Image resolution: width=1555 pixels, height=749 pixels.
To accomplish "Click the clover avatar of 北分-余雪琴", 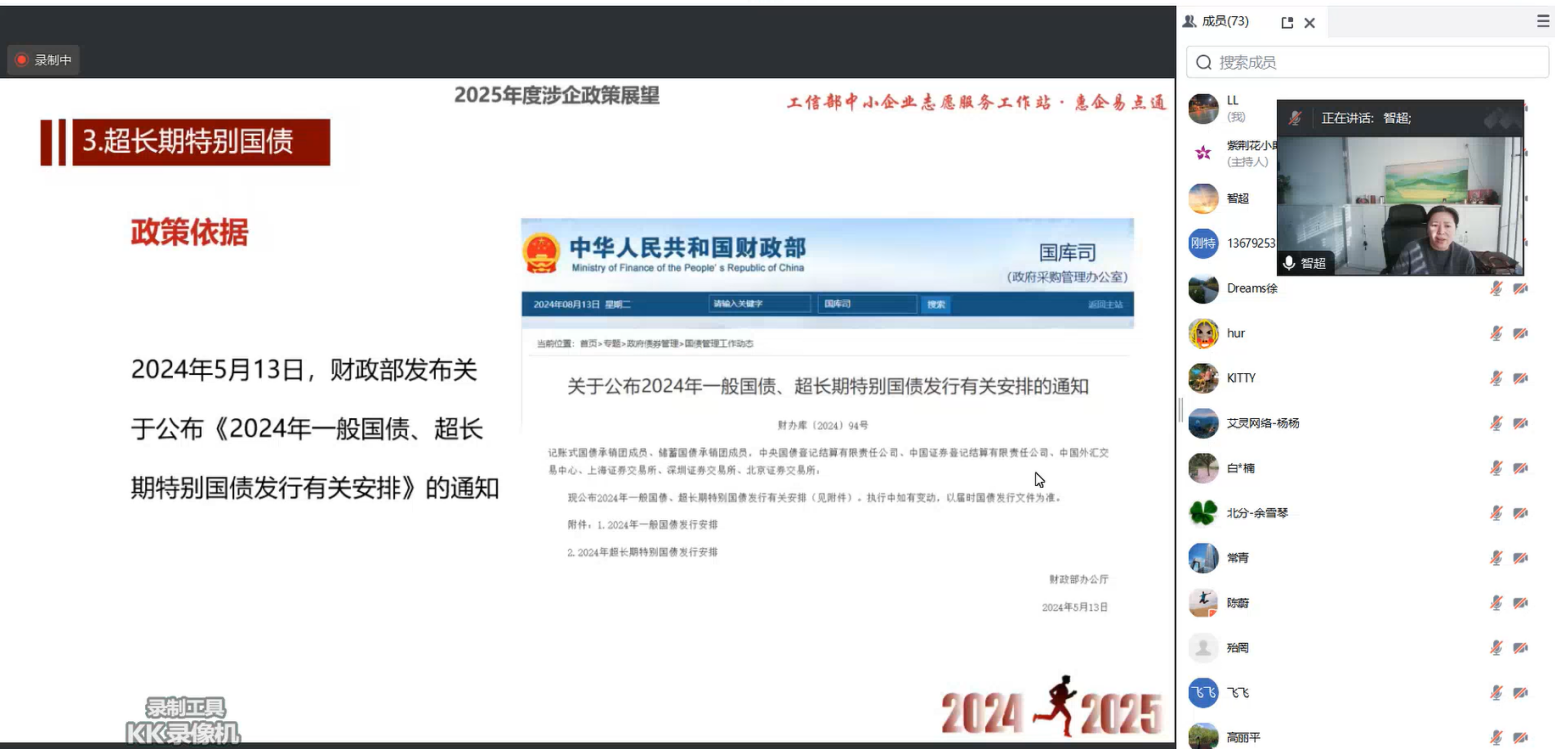I will click(1203, 513).
